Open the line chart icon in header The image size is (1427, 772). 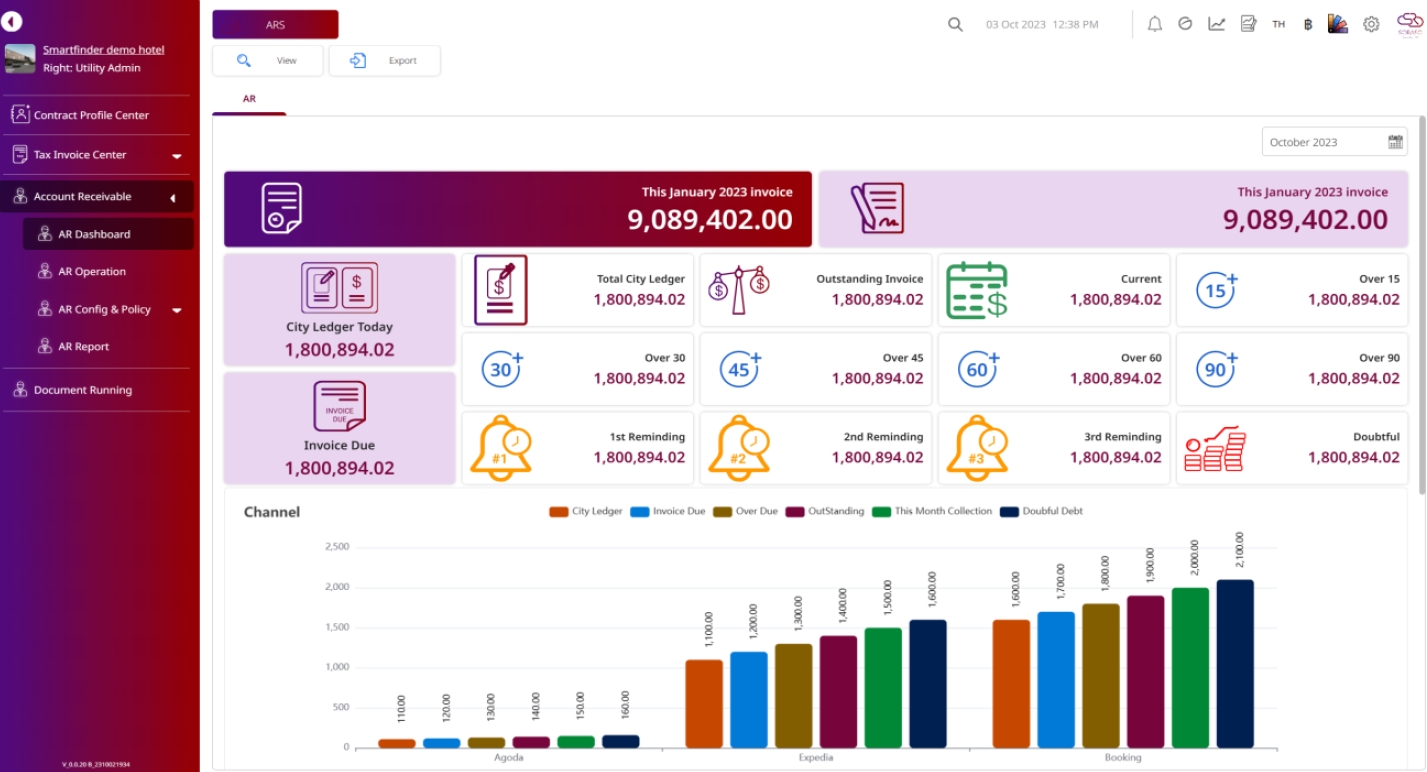pos(1217,24)
